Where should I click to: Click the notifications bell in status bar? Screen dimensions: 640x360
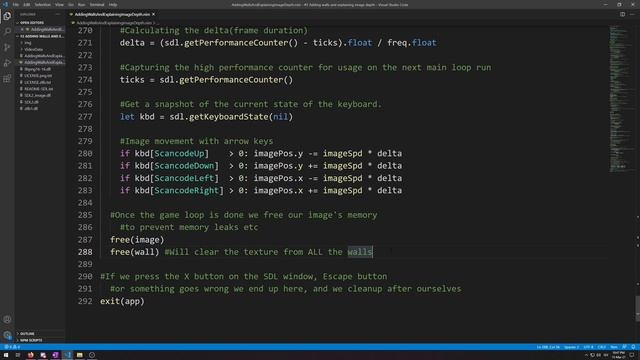tap(633, 347)
